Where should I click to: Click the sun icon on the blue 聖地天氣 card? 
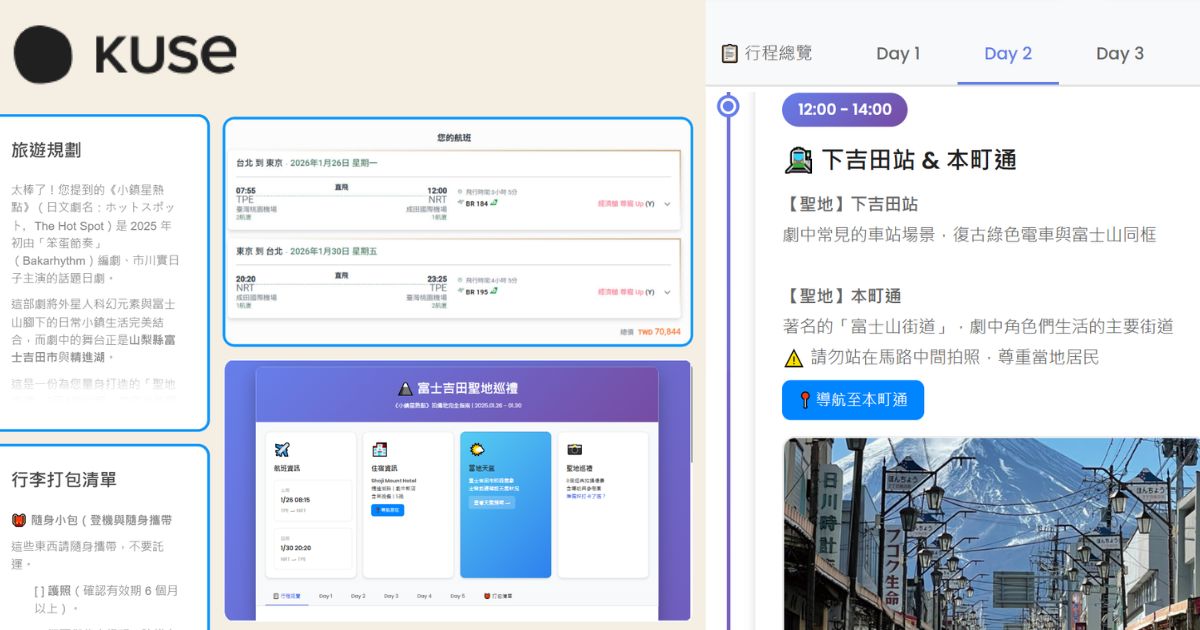pyautogui.click(x=476, y=449)
